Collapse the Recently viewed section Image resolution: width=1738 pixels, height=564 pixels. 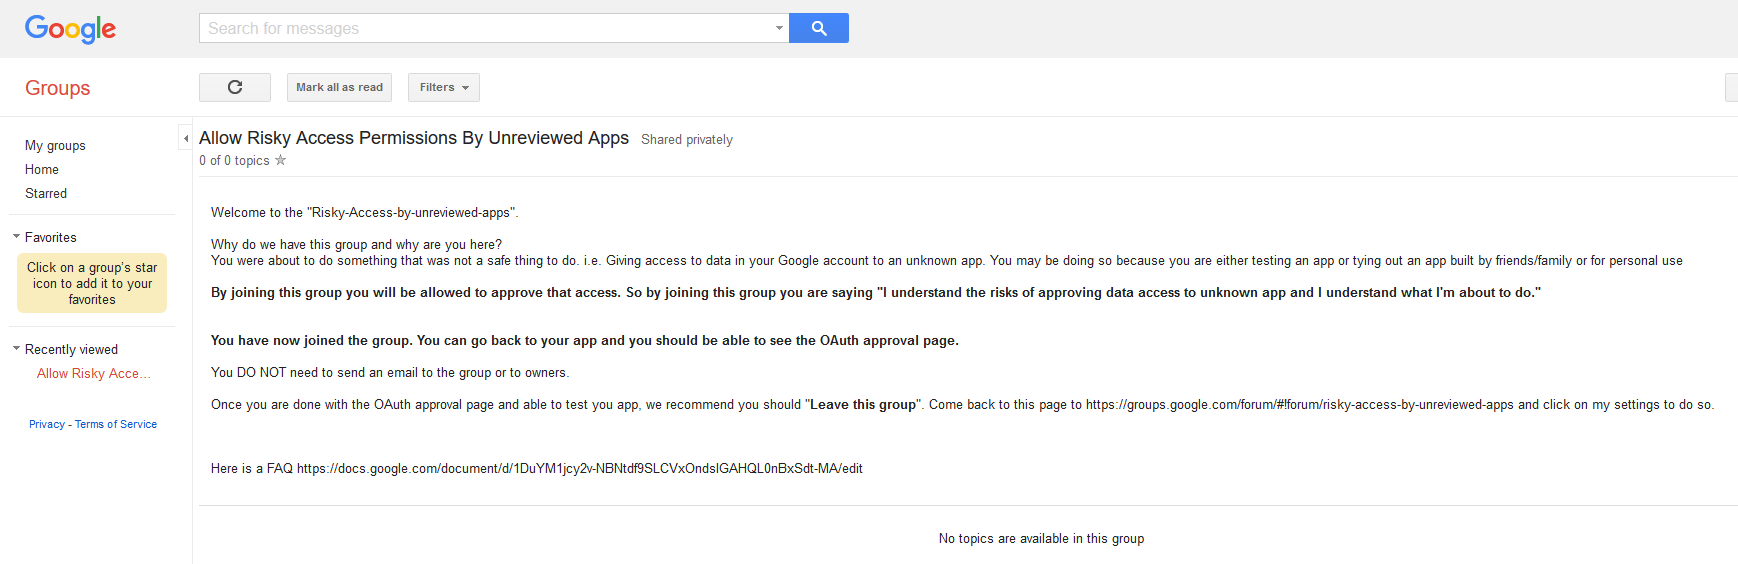click(16, 349)
